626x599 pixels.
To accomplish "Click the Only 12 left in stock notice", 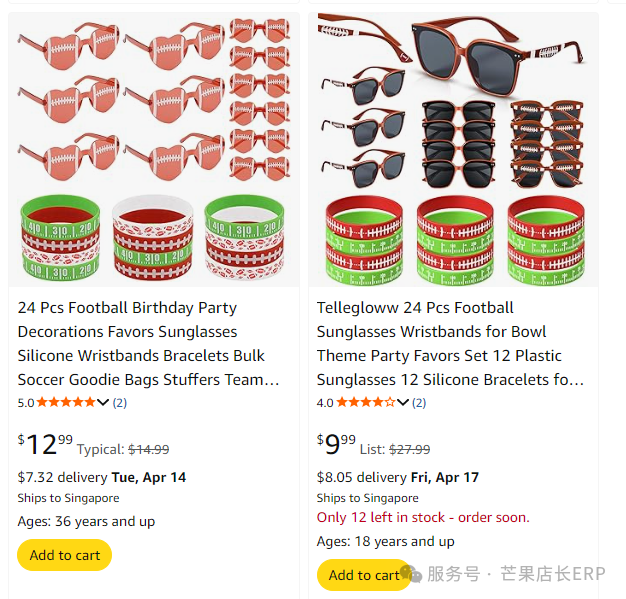I will (x=423, y=517).
